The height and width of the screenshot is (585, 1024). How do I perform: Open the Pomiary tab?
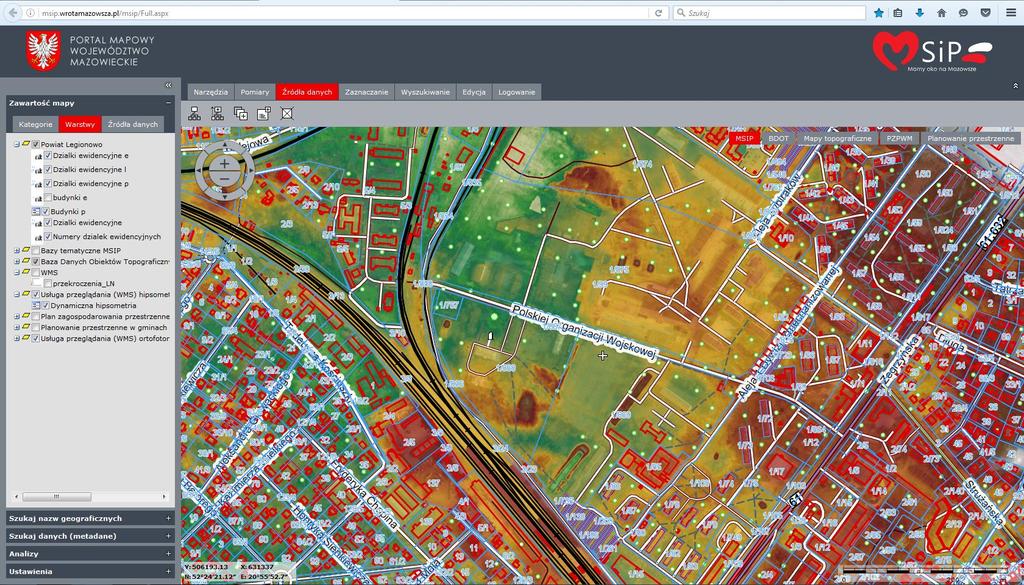[255, 92]
